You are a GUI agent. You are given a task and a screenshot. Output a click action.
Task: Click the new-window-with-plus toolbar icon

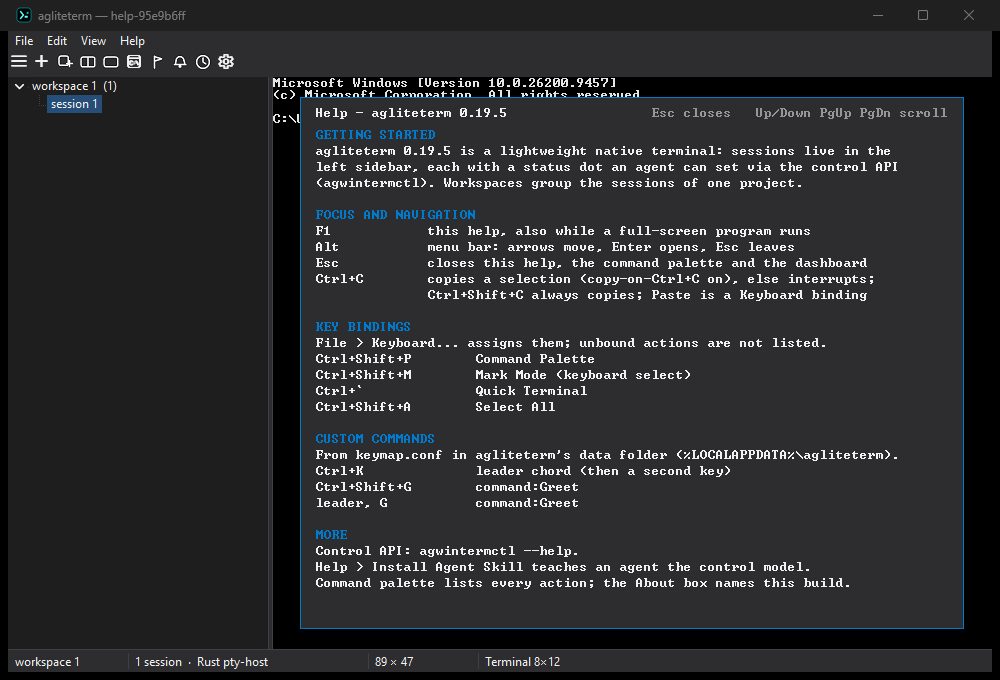pyautogui.click(x=64, y=61)
